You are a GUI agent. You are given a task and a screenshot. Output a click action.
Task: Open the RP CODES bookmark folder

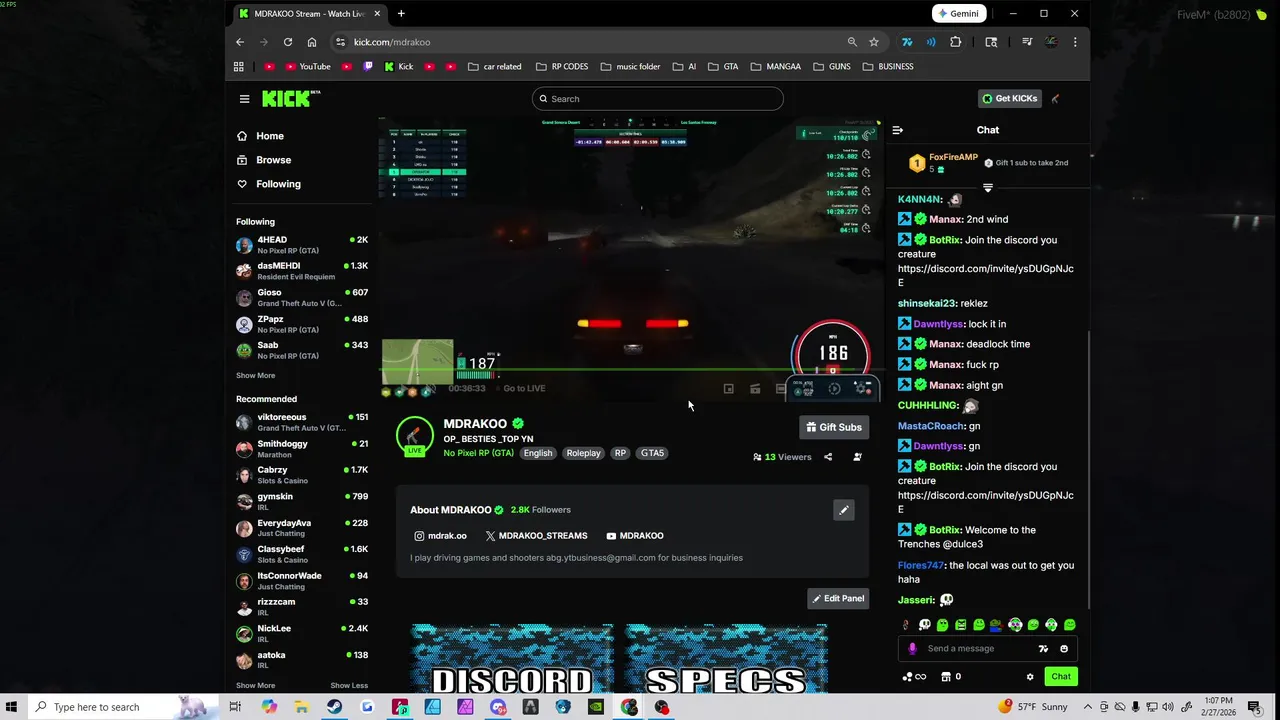562,67
